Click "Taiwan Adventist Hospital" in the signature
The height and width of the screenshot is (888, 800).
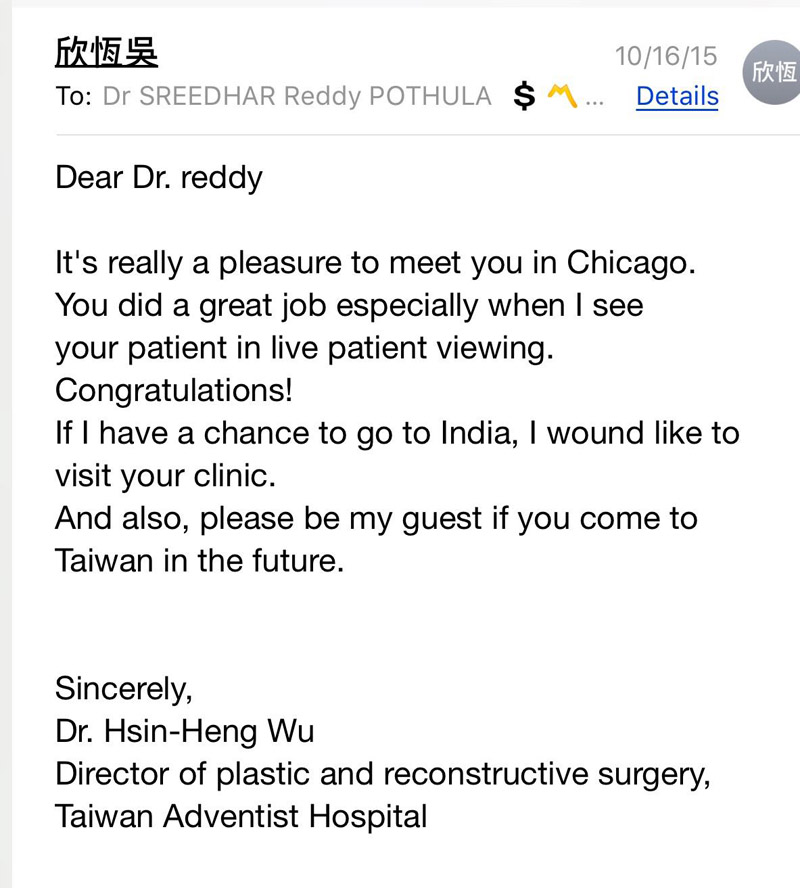[241, 816]
